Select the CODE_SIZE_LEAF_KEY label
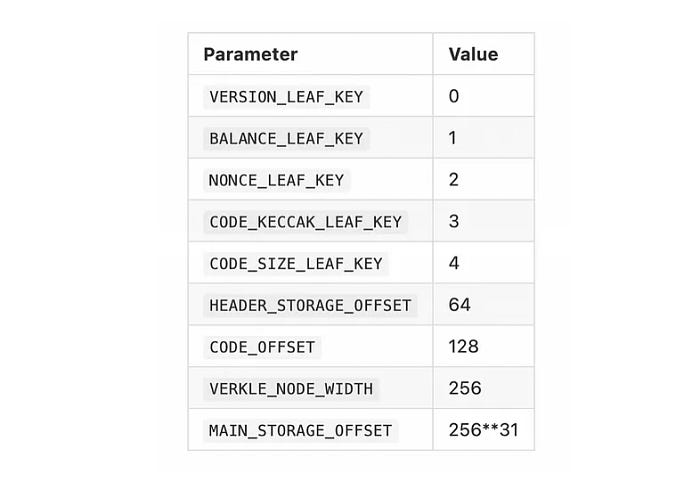 click(296, 264)
